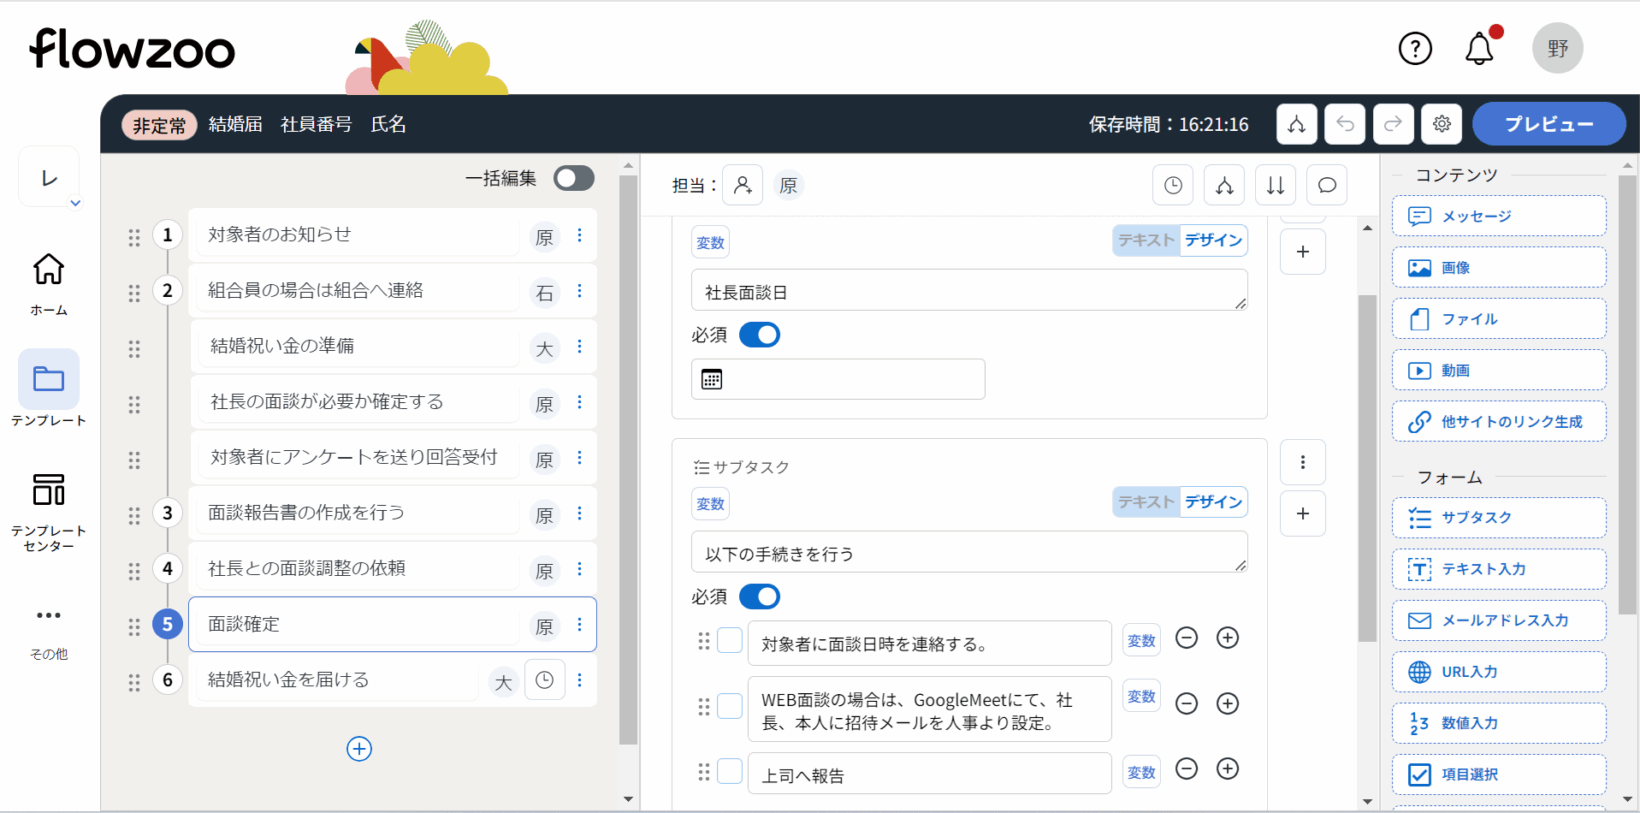Expand the sidebar workspace chevron dropdown
Viewport: 1640px width, 813px height.
coord(75,203)
